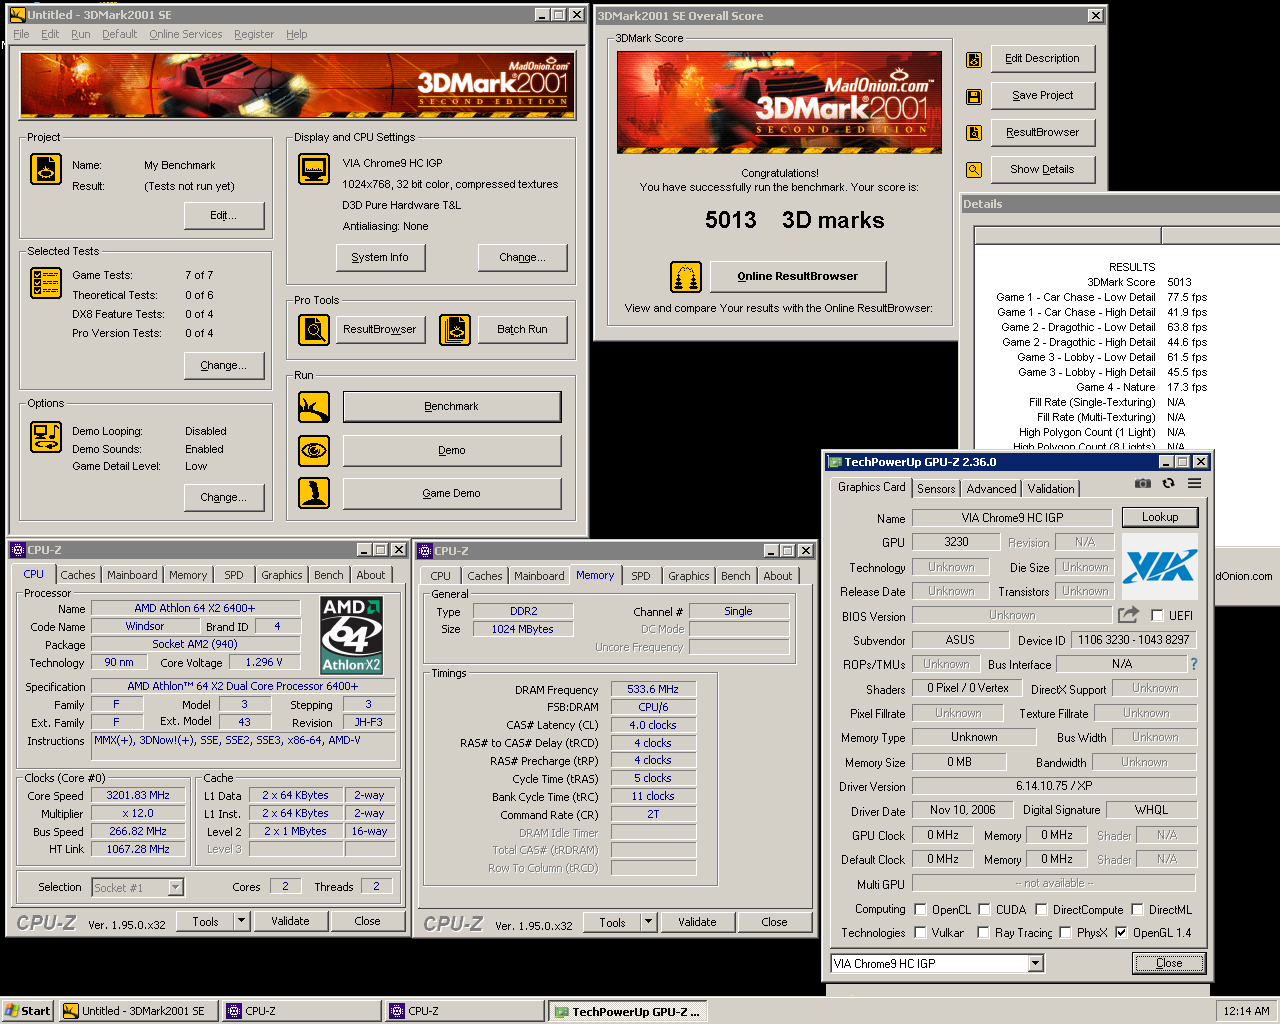Click the Start button on taskbar
The image size is (1280, 1024).
click(28, 1011)
